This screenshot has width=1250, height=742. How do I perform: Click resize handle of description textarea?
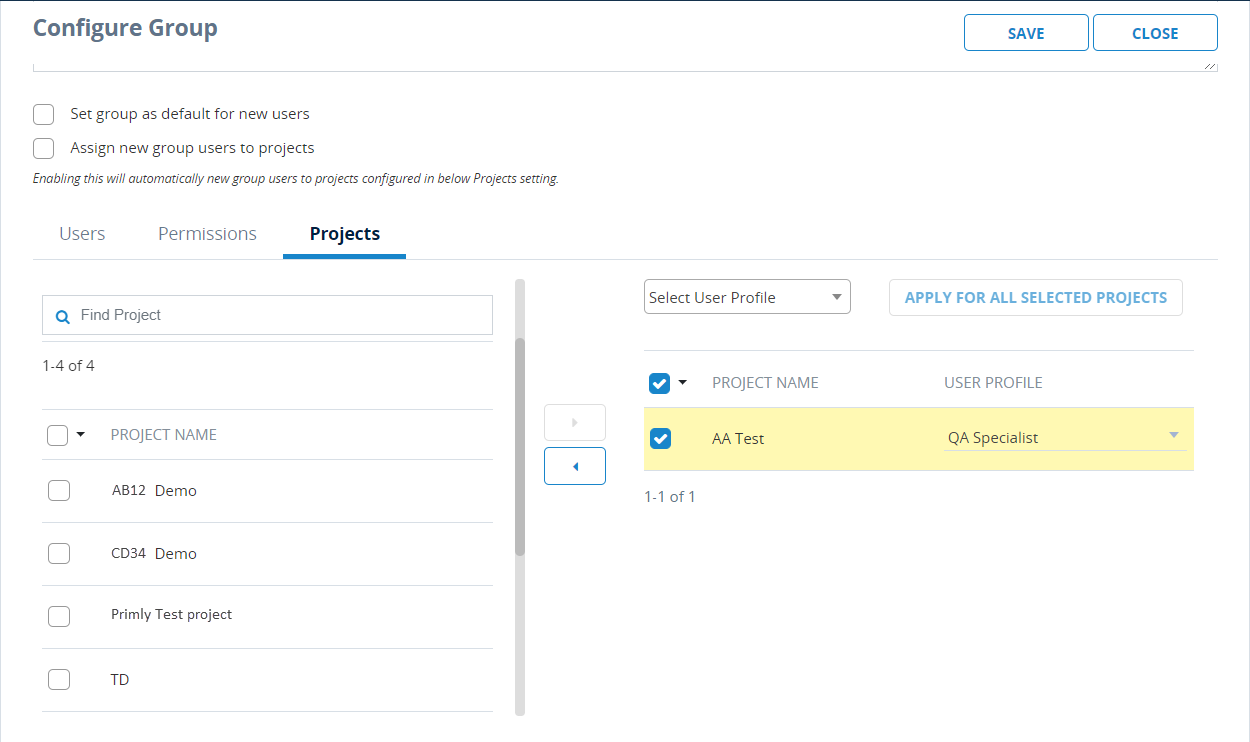point(1211,65)
